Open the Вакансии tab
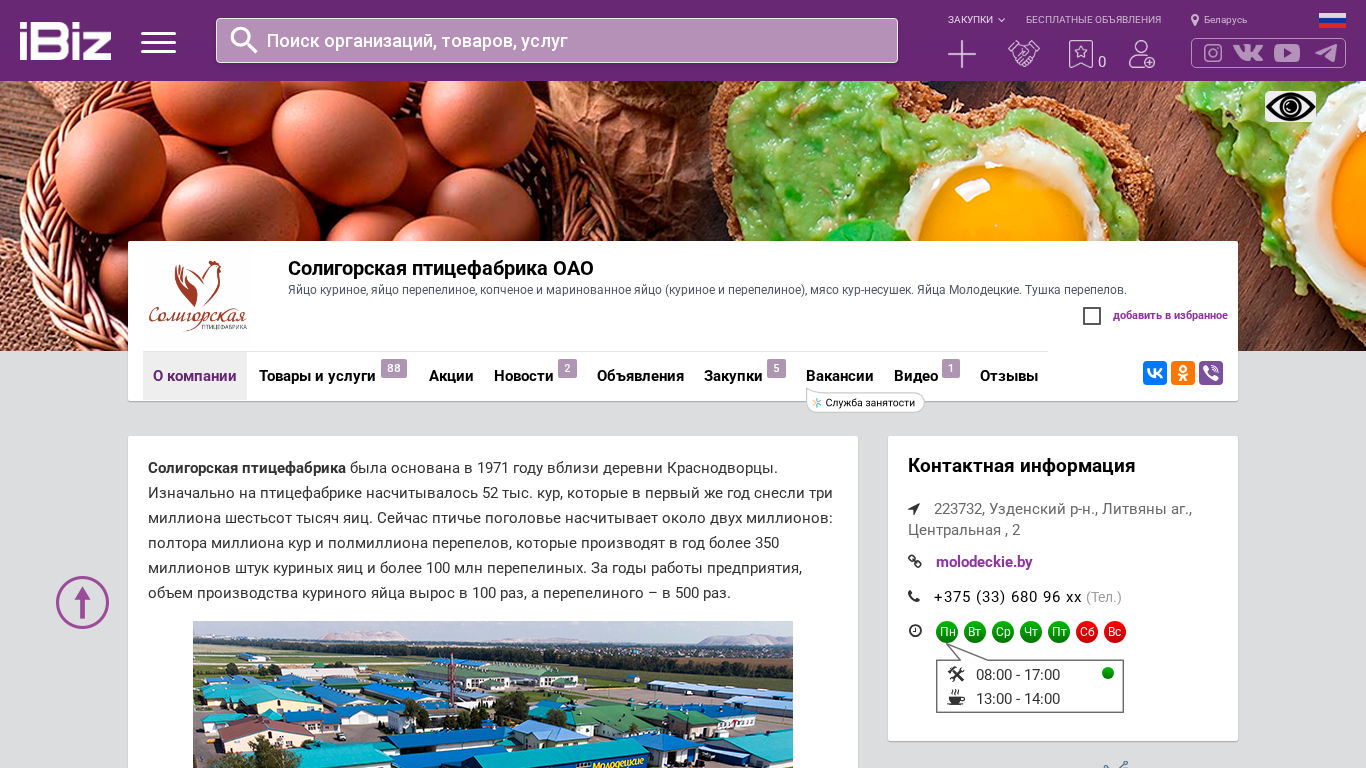The width and height of the screenshot is (1366, 768). pos(840,376)
